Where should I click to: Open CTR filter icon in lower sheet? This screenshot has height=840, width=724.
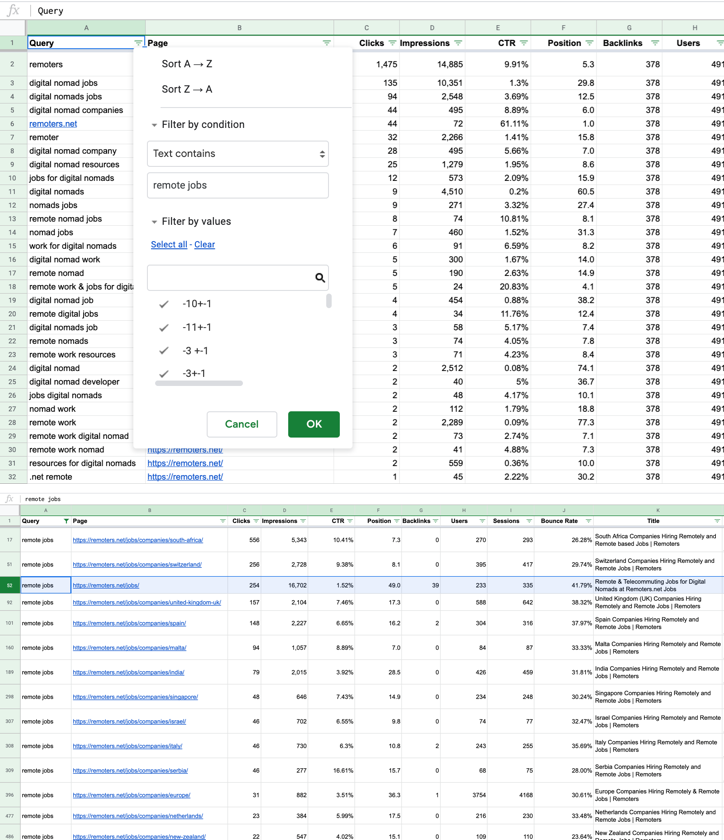point(350,521)
